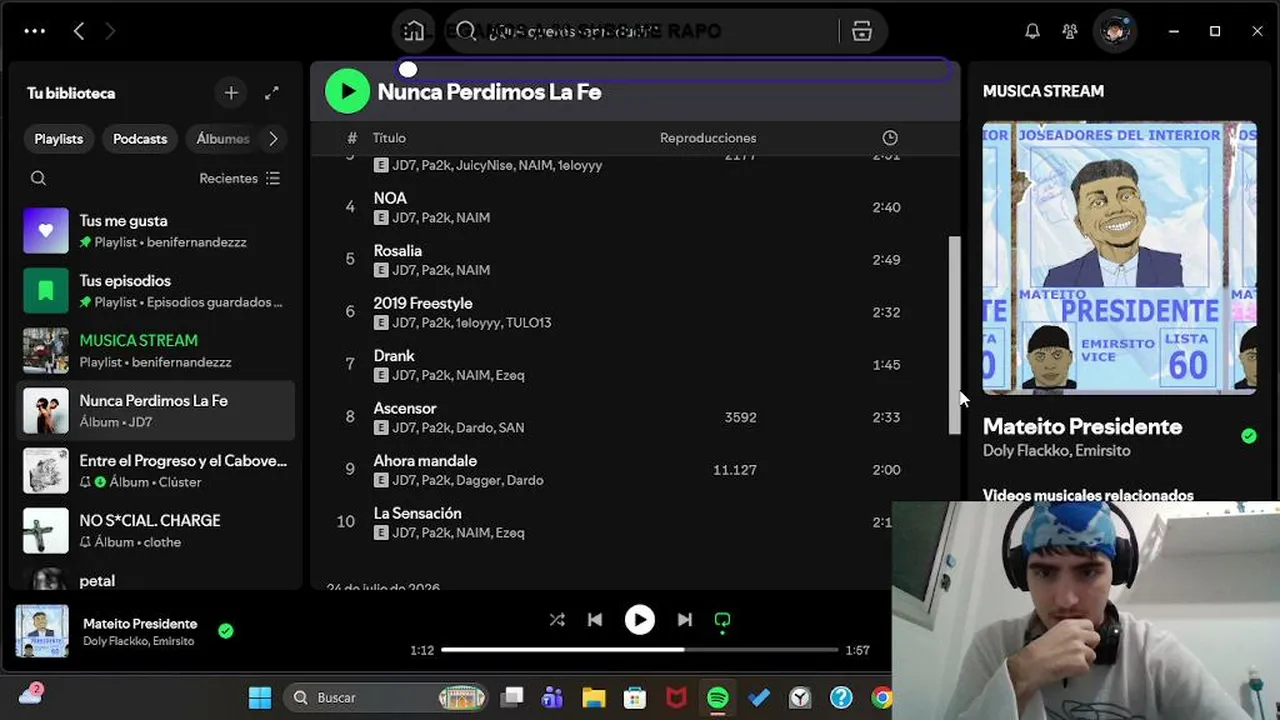Open Tus episodios in library

pyautogui.click(x=155, y=291)
